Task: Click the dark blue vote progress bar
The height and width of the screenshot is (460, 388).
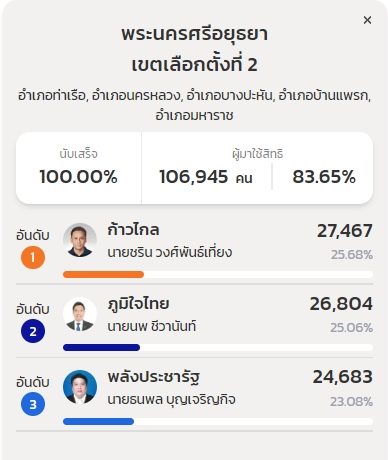Action: coord(101,348)
